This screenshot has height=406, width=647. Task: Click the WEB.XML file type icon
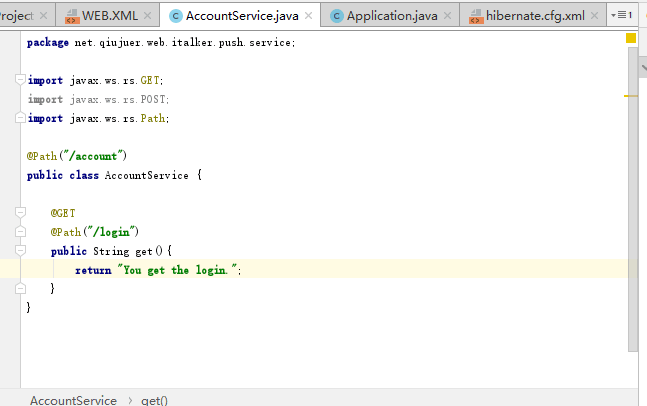click(72, 16)
